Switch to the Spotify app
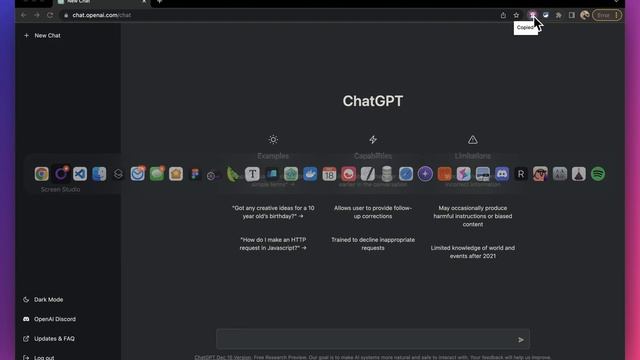 598,174
